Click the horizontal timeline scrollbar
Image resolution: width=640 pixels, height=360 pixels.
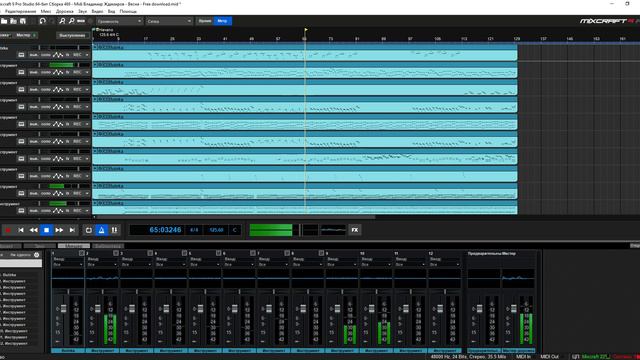pos(236,217)
